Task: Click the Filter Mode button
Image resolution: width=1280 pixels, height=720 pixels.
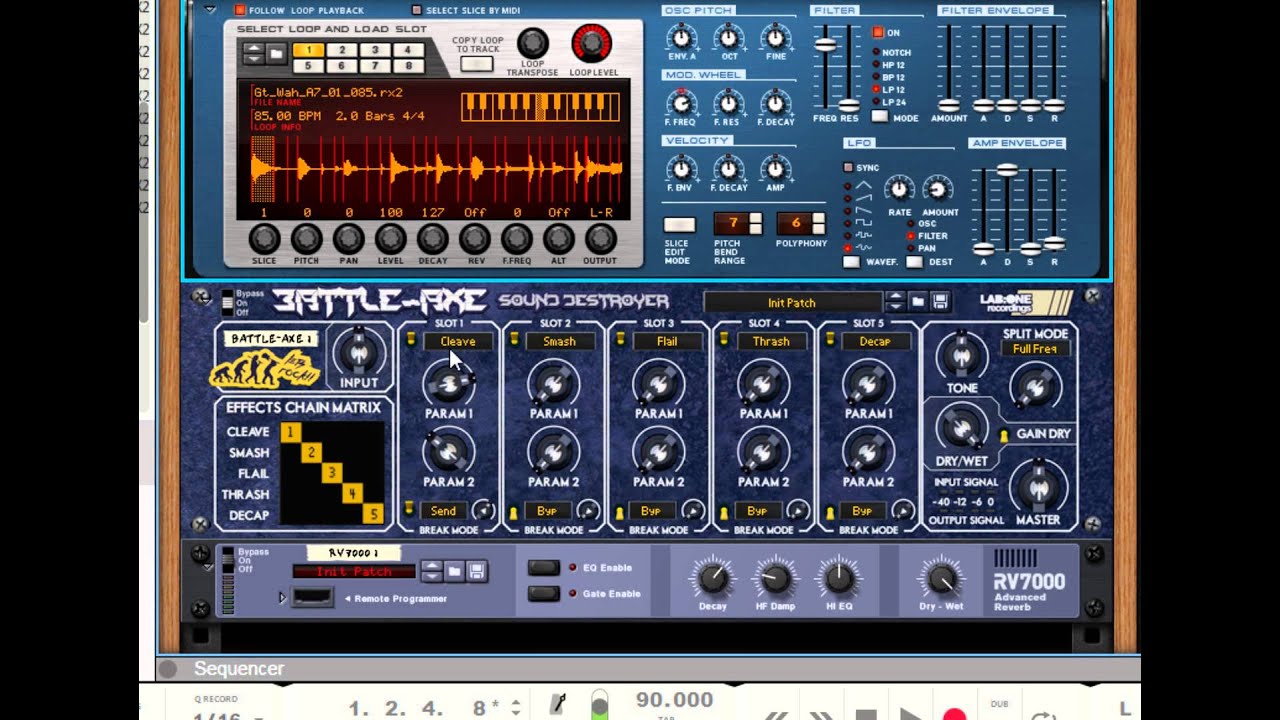Action: [879, 117]
